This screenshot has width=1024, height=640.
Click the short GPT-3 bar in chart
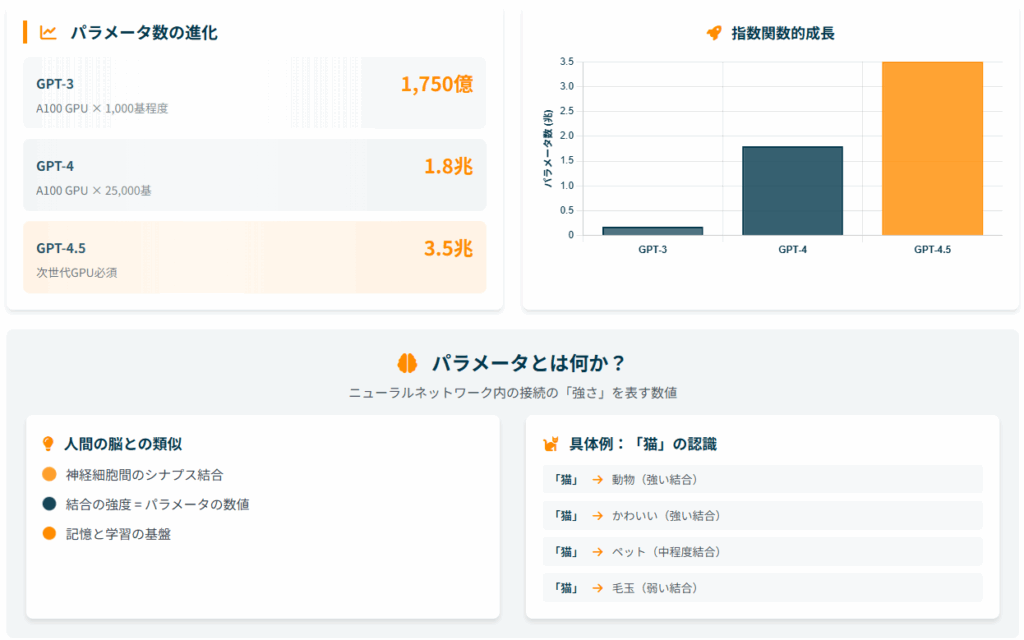point(652,231)
